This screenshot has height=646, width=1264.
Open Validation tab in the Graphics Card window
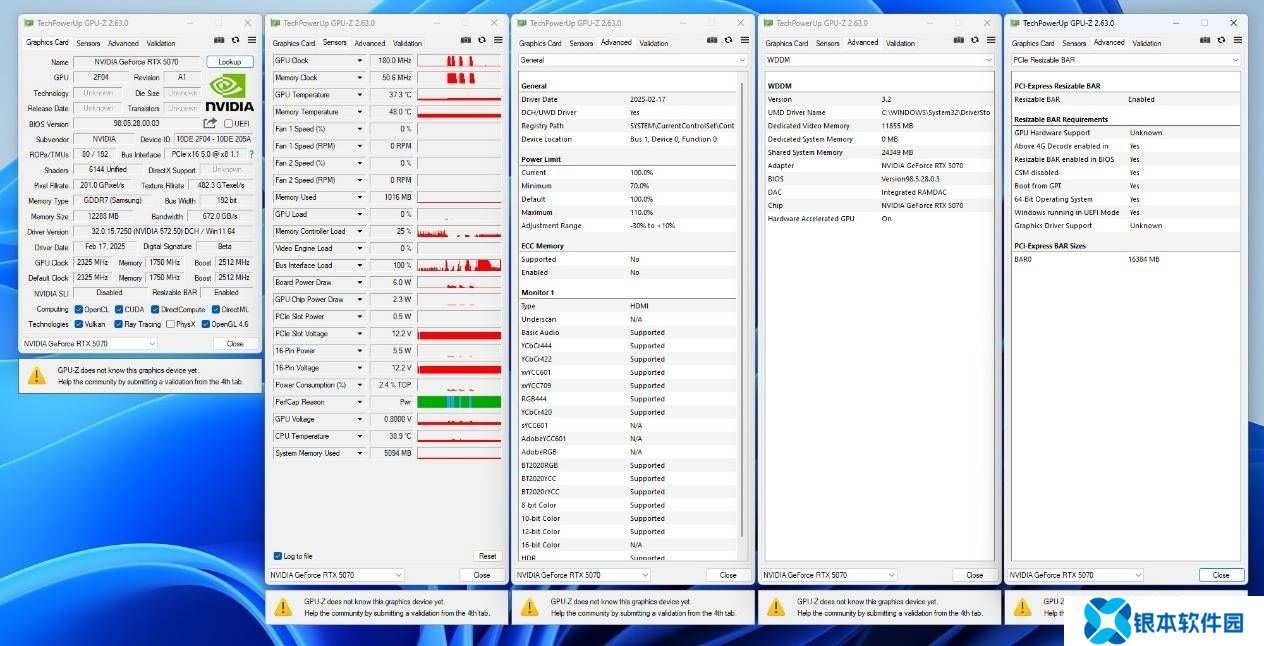(x=160, y=43)
